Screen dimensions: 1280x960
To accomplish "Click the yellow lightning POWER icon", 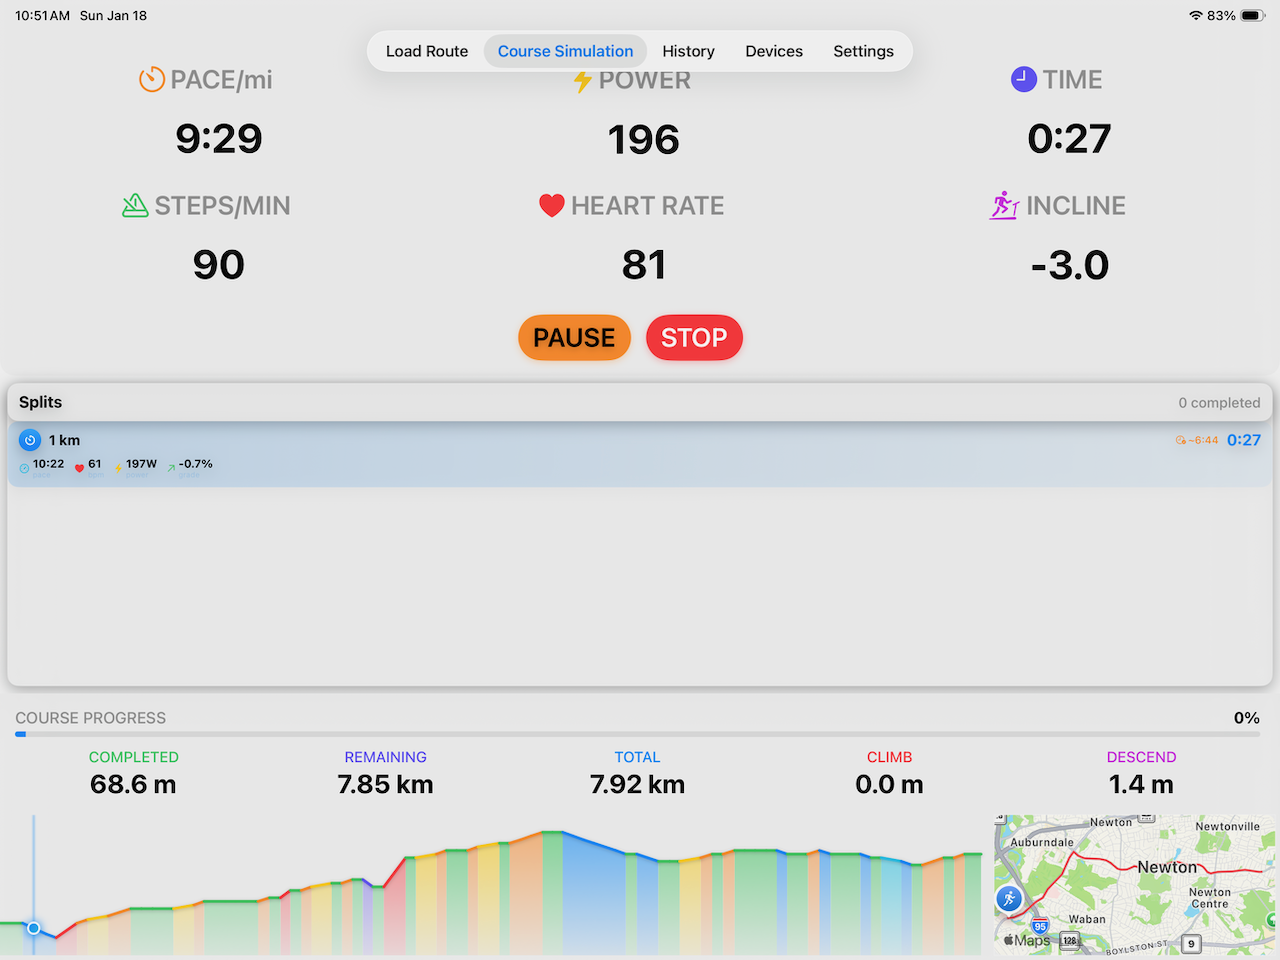I will click(x=583, y=79).
